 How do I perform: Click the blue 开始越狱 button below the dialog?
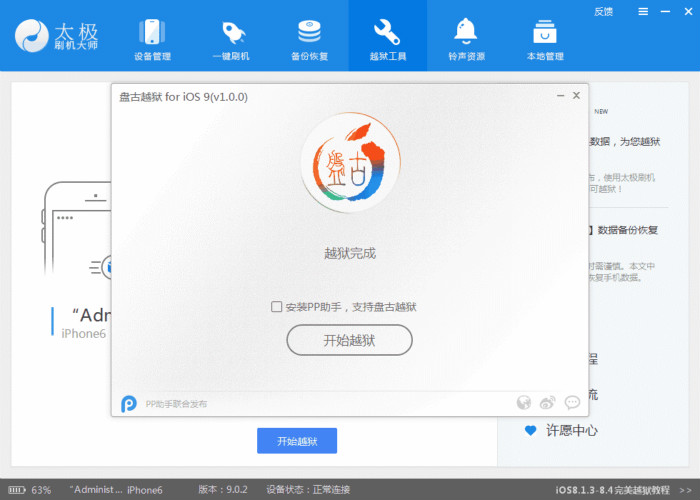point(297,441)
